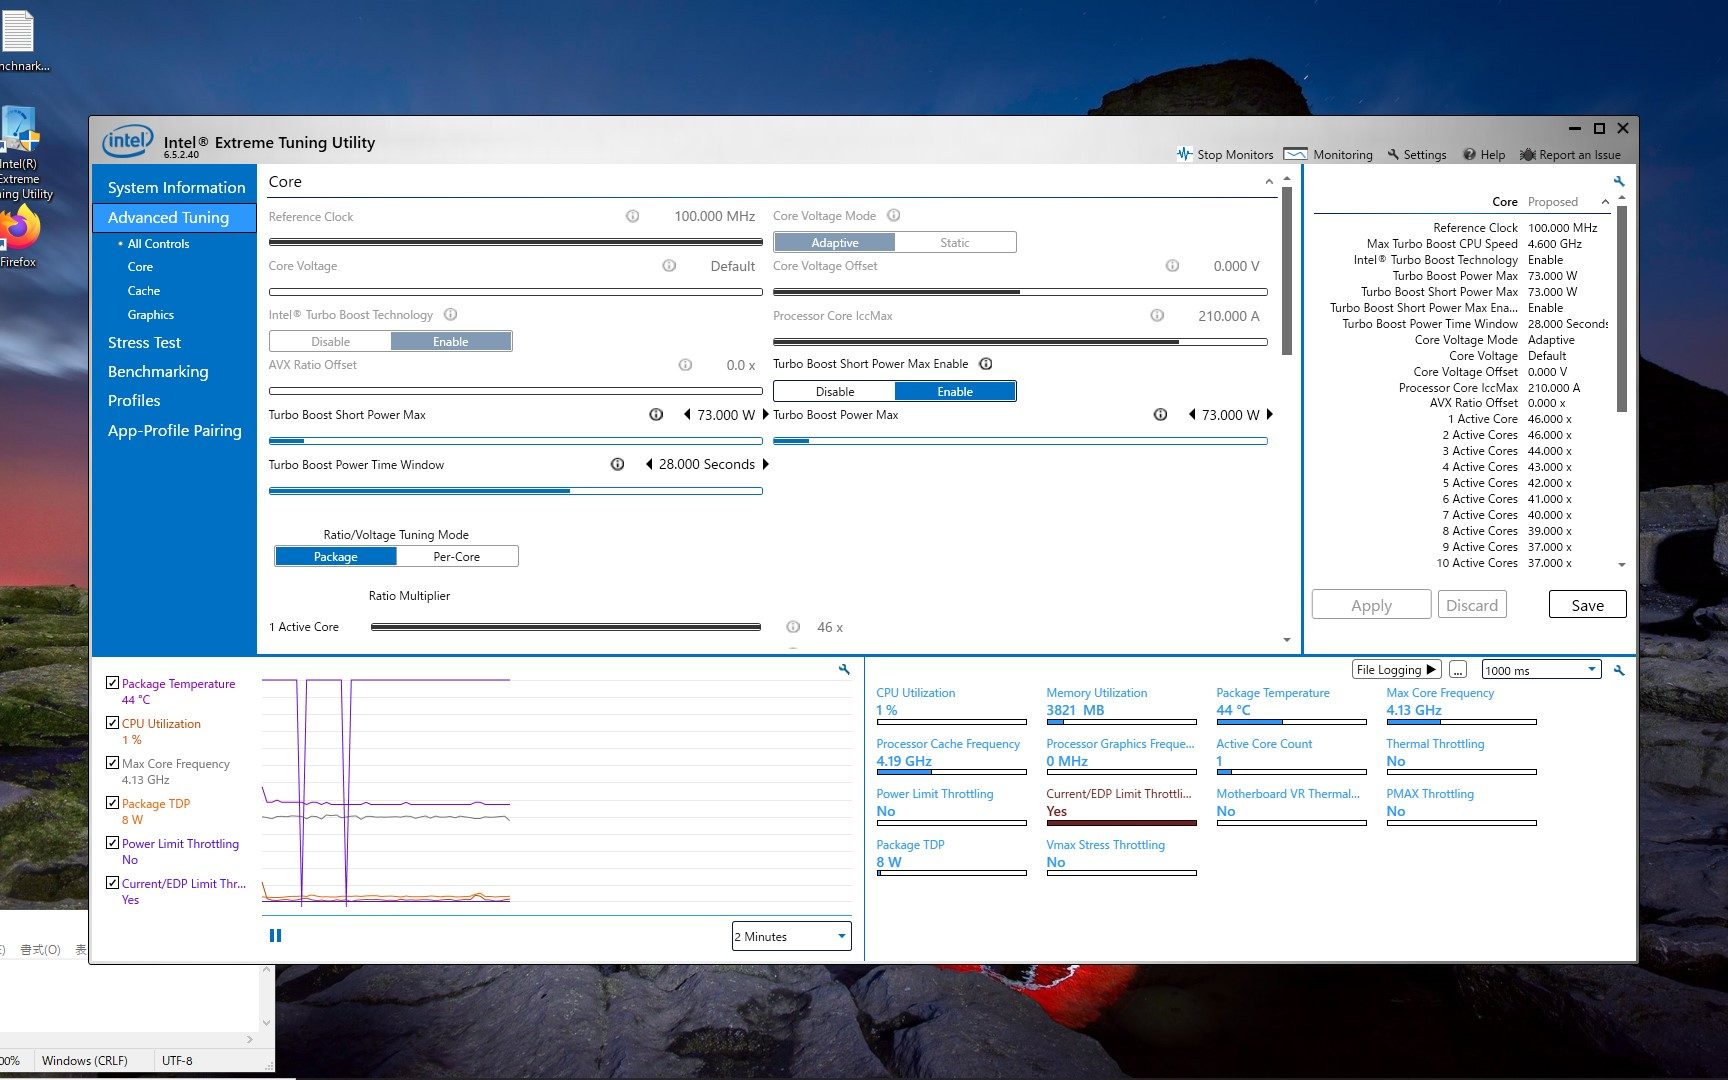Open the Monitoring view icon
This screenshot has width=1728, height=1080.
tap(1295, 154)
